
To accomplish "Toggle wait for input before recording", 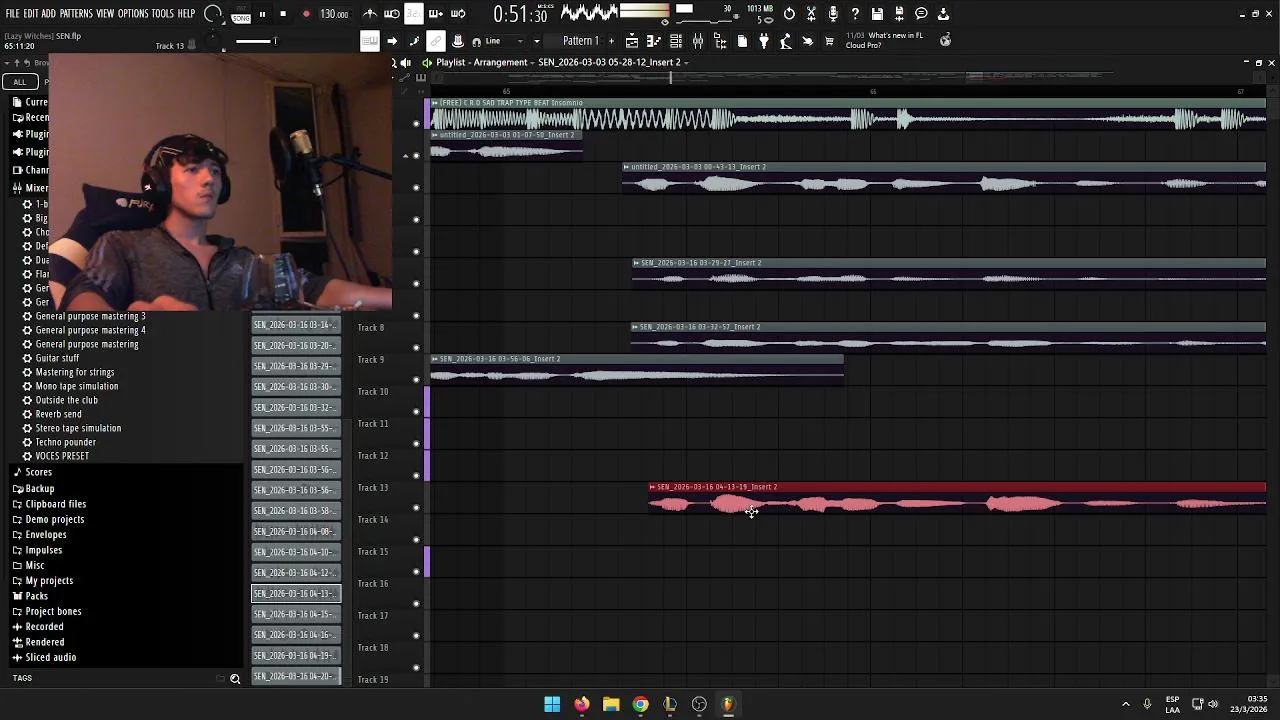I will coord(392,14).
